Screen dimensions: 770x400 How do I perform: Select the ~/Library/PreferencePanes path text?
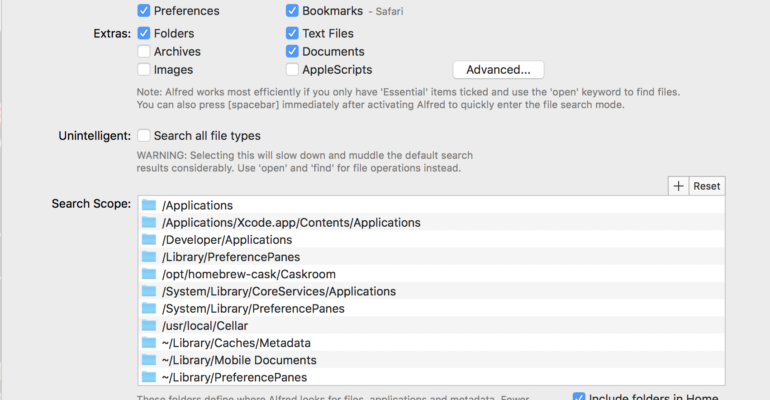[x=234, y=377]
